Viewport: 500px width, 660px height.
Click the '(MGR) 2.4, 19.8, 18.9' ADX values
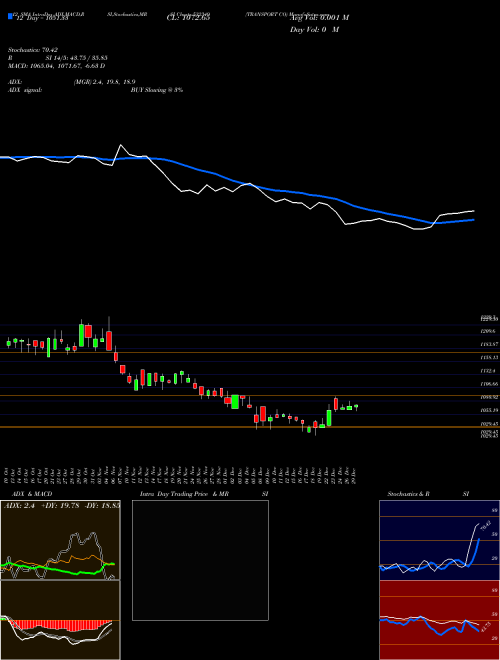(104, 82)
